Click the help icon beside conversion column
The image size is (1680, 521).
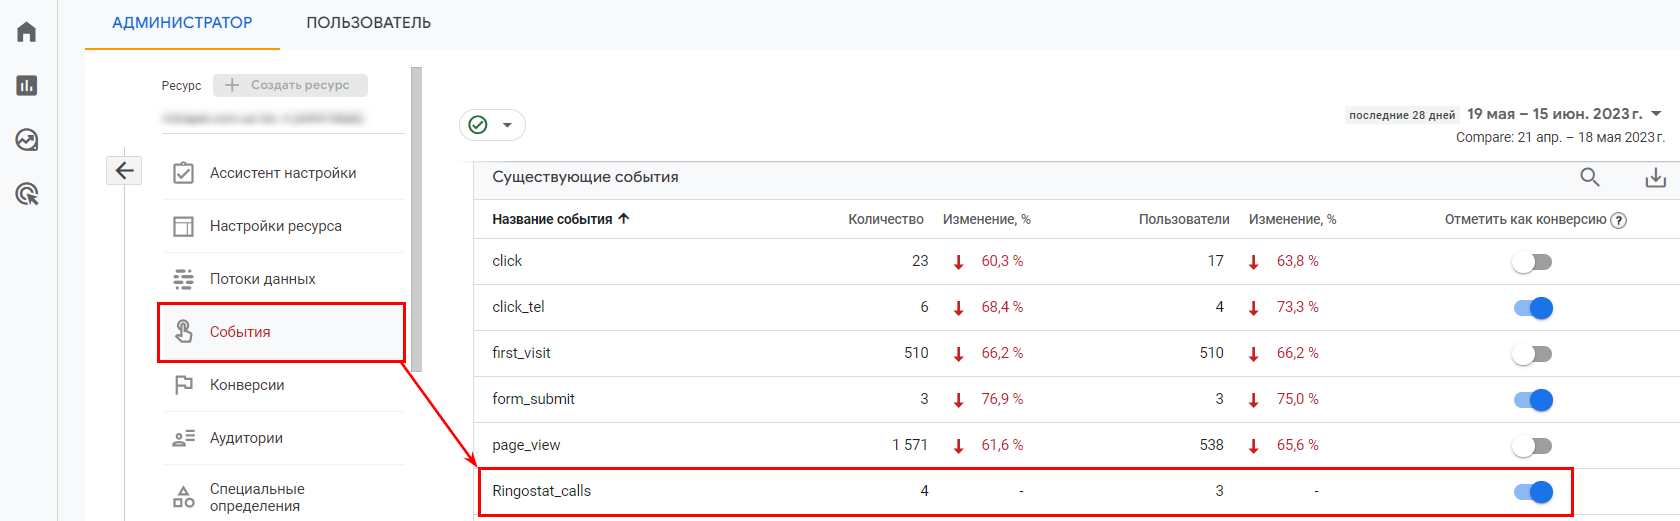1619,220
